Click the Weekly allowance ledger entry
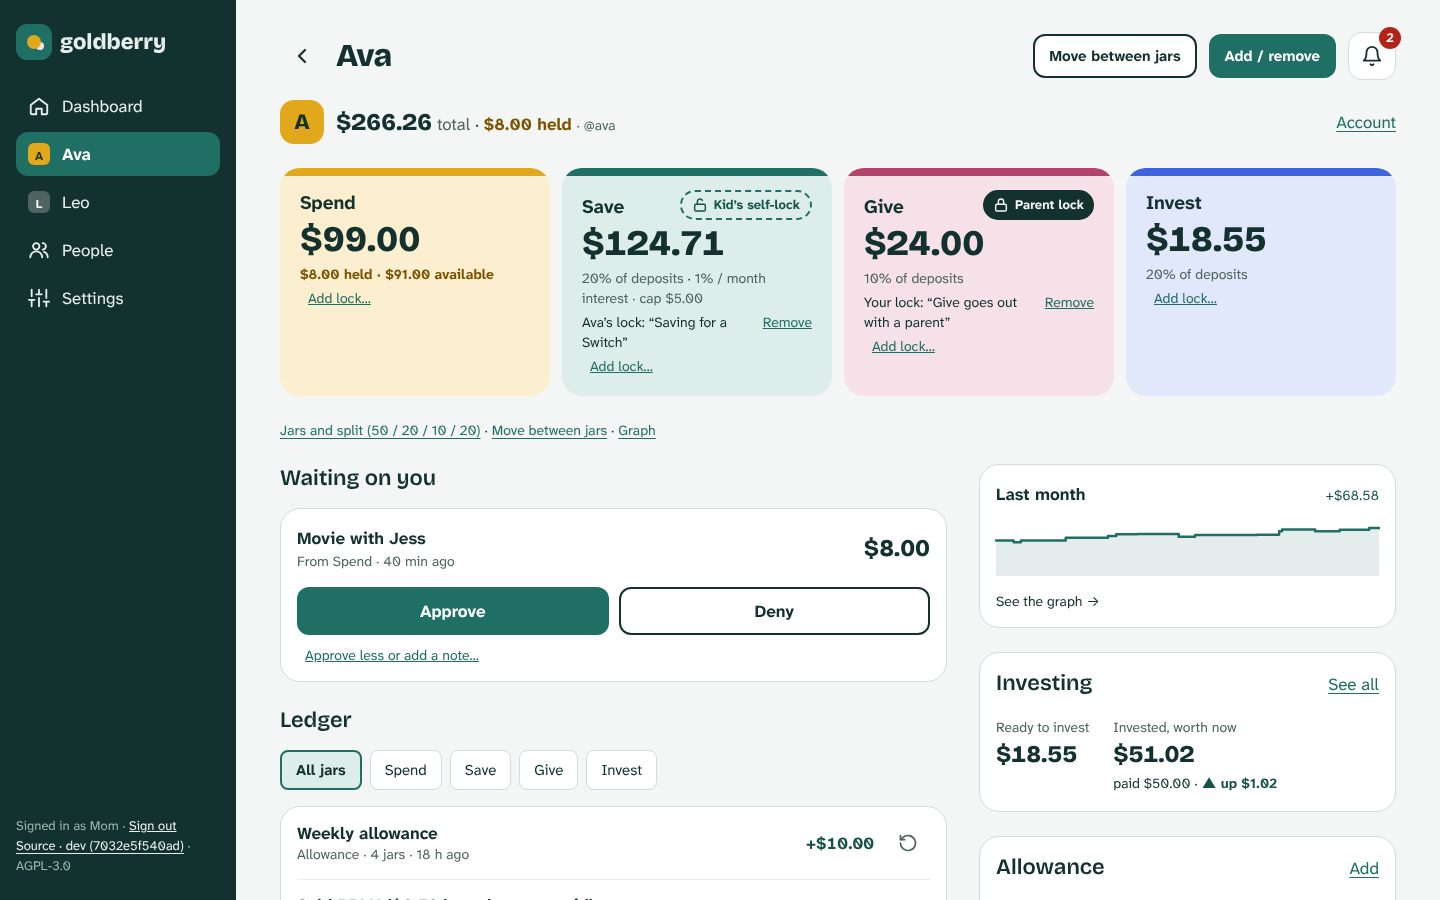Viewport: 1440px width, 900px height. tap(613, 843)
